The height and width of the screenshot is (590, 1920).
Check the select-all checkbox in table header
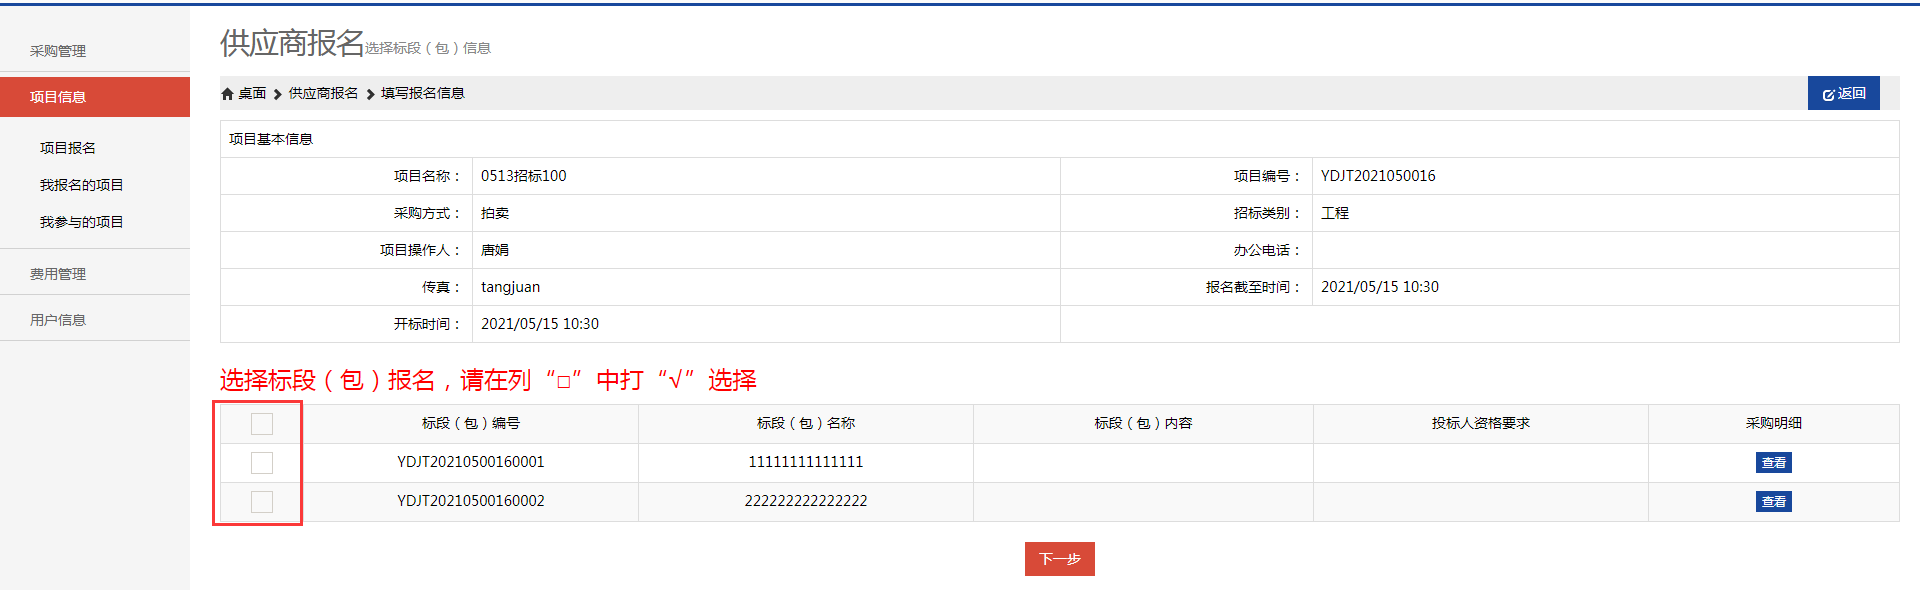click(262, 424)
